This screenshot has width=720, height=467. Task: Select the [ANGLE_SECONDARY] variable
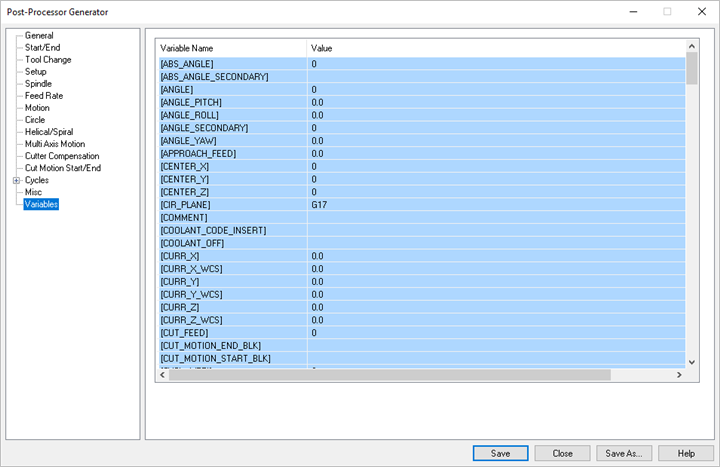point(422,128)
